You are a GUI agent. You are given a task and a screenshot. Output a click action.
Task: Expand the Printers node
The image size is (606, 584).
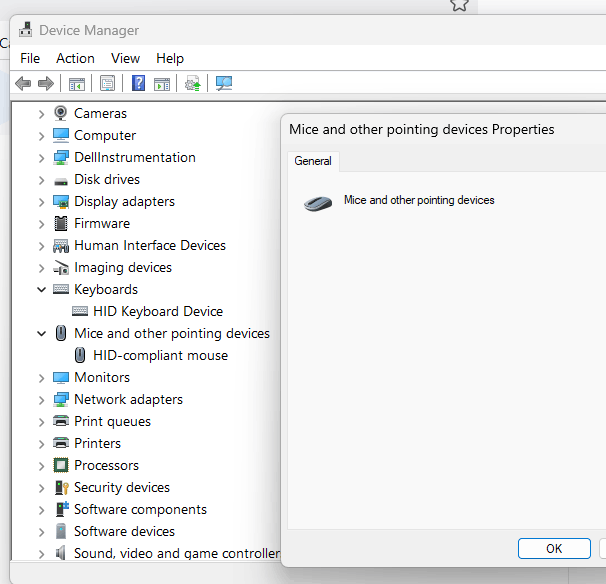click(41, 444)
